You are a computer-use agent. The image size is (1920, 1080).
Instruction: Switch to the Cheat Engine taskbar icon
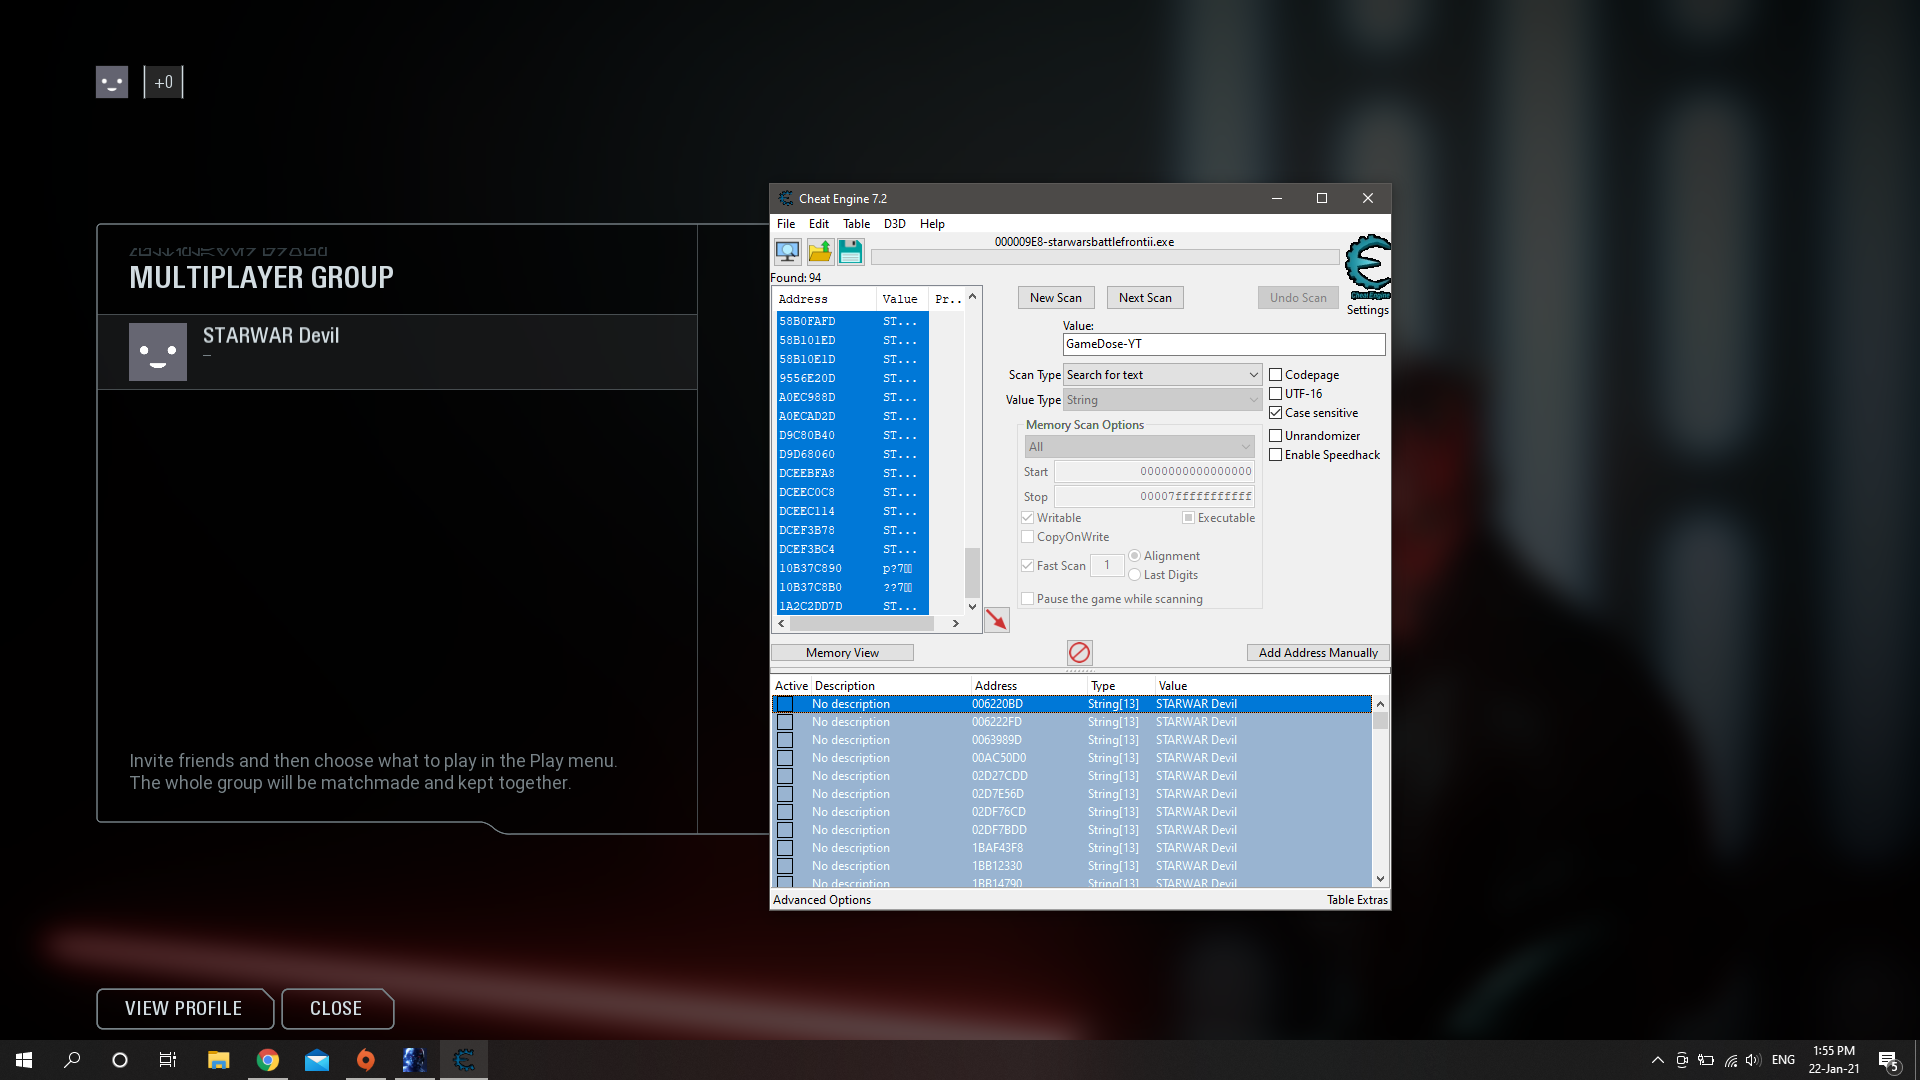[464, 1060]
